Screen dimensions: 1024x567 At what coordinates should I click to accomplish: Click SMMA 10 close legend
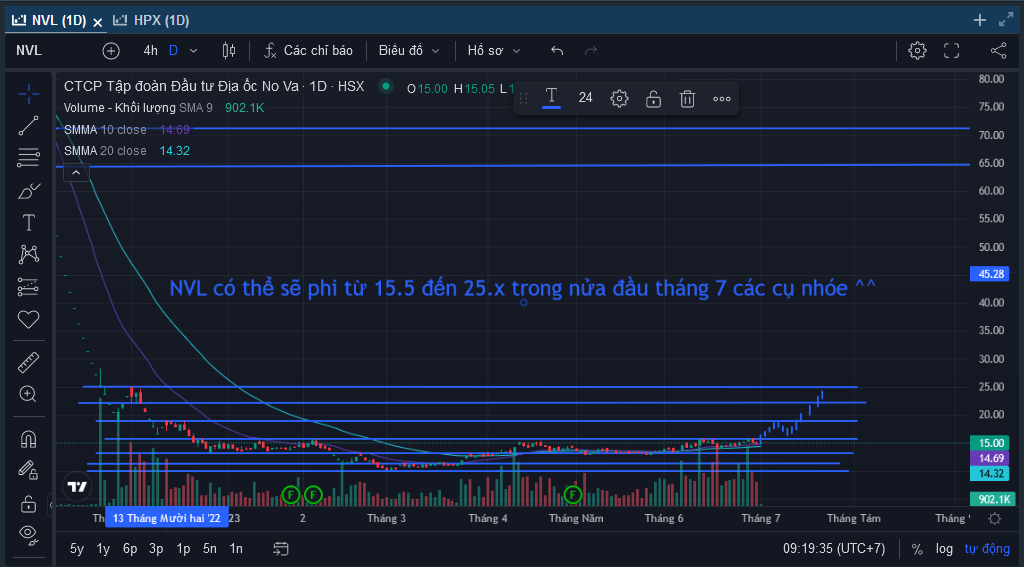[104, 130]
